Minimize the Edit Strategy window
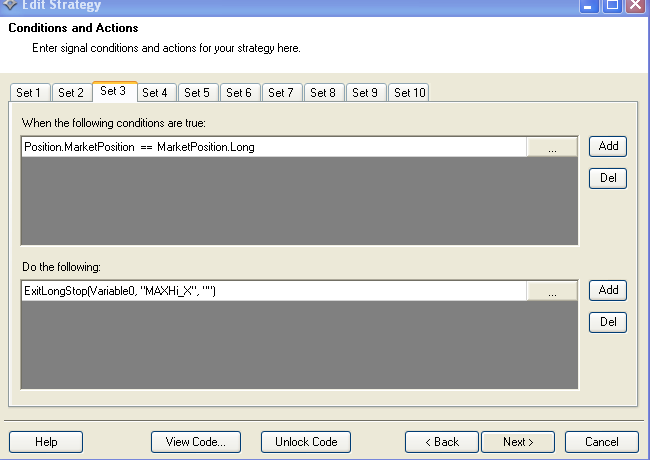650x460 pixels. (x=588, y=6)
